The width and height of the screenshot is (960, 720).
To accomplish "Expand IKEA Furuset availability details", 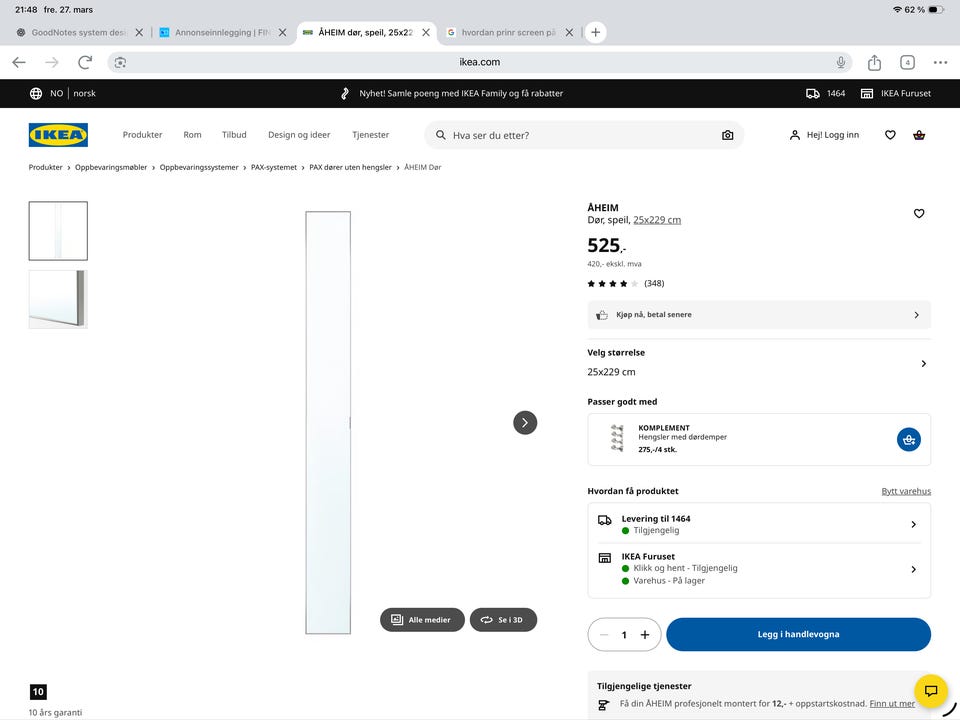I will point(759,569).
